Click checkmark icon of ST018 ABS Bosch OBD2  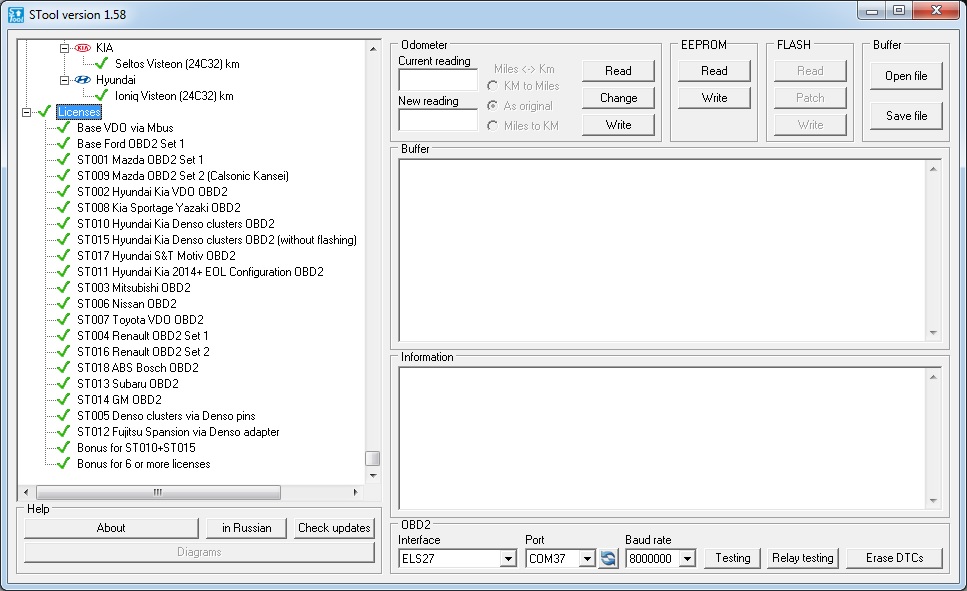tap(64, 368)
